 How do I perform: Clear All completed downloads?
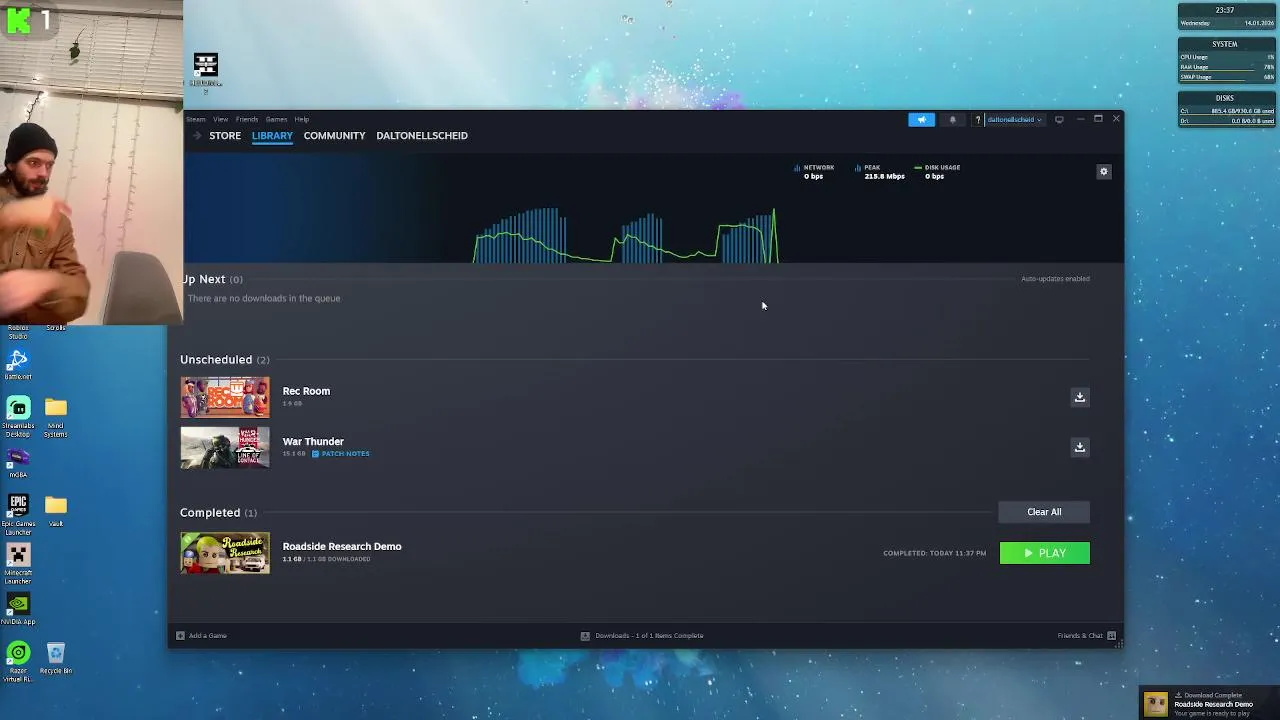[1044, 512]
